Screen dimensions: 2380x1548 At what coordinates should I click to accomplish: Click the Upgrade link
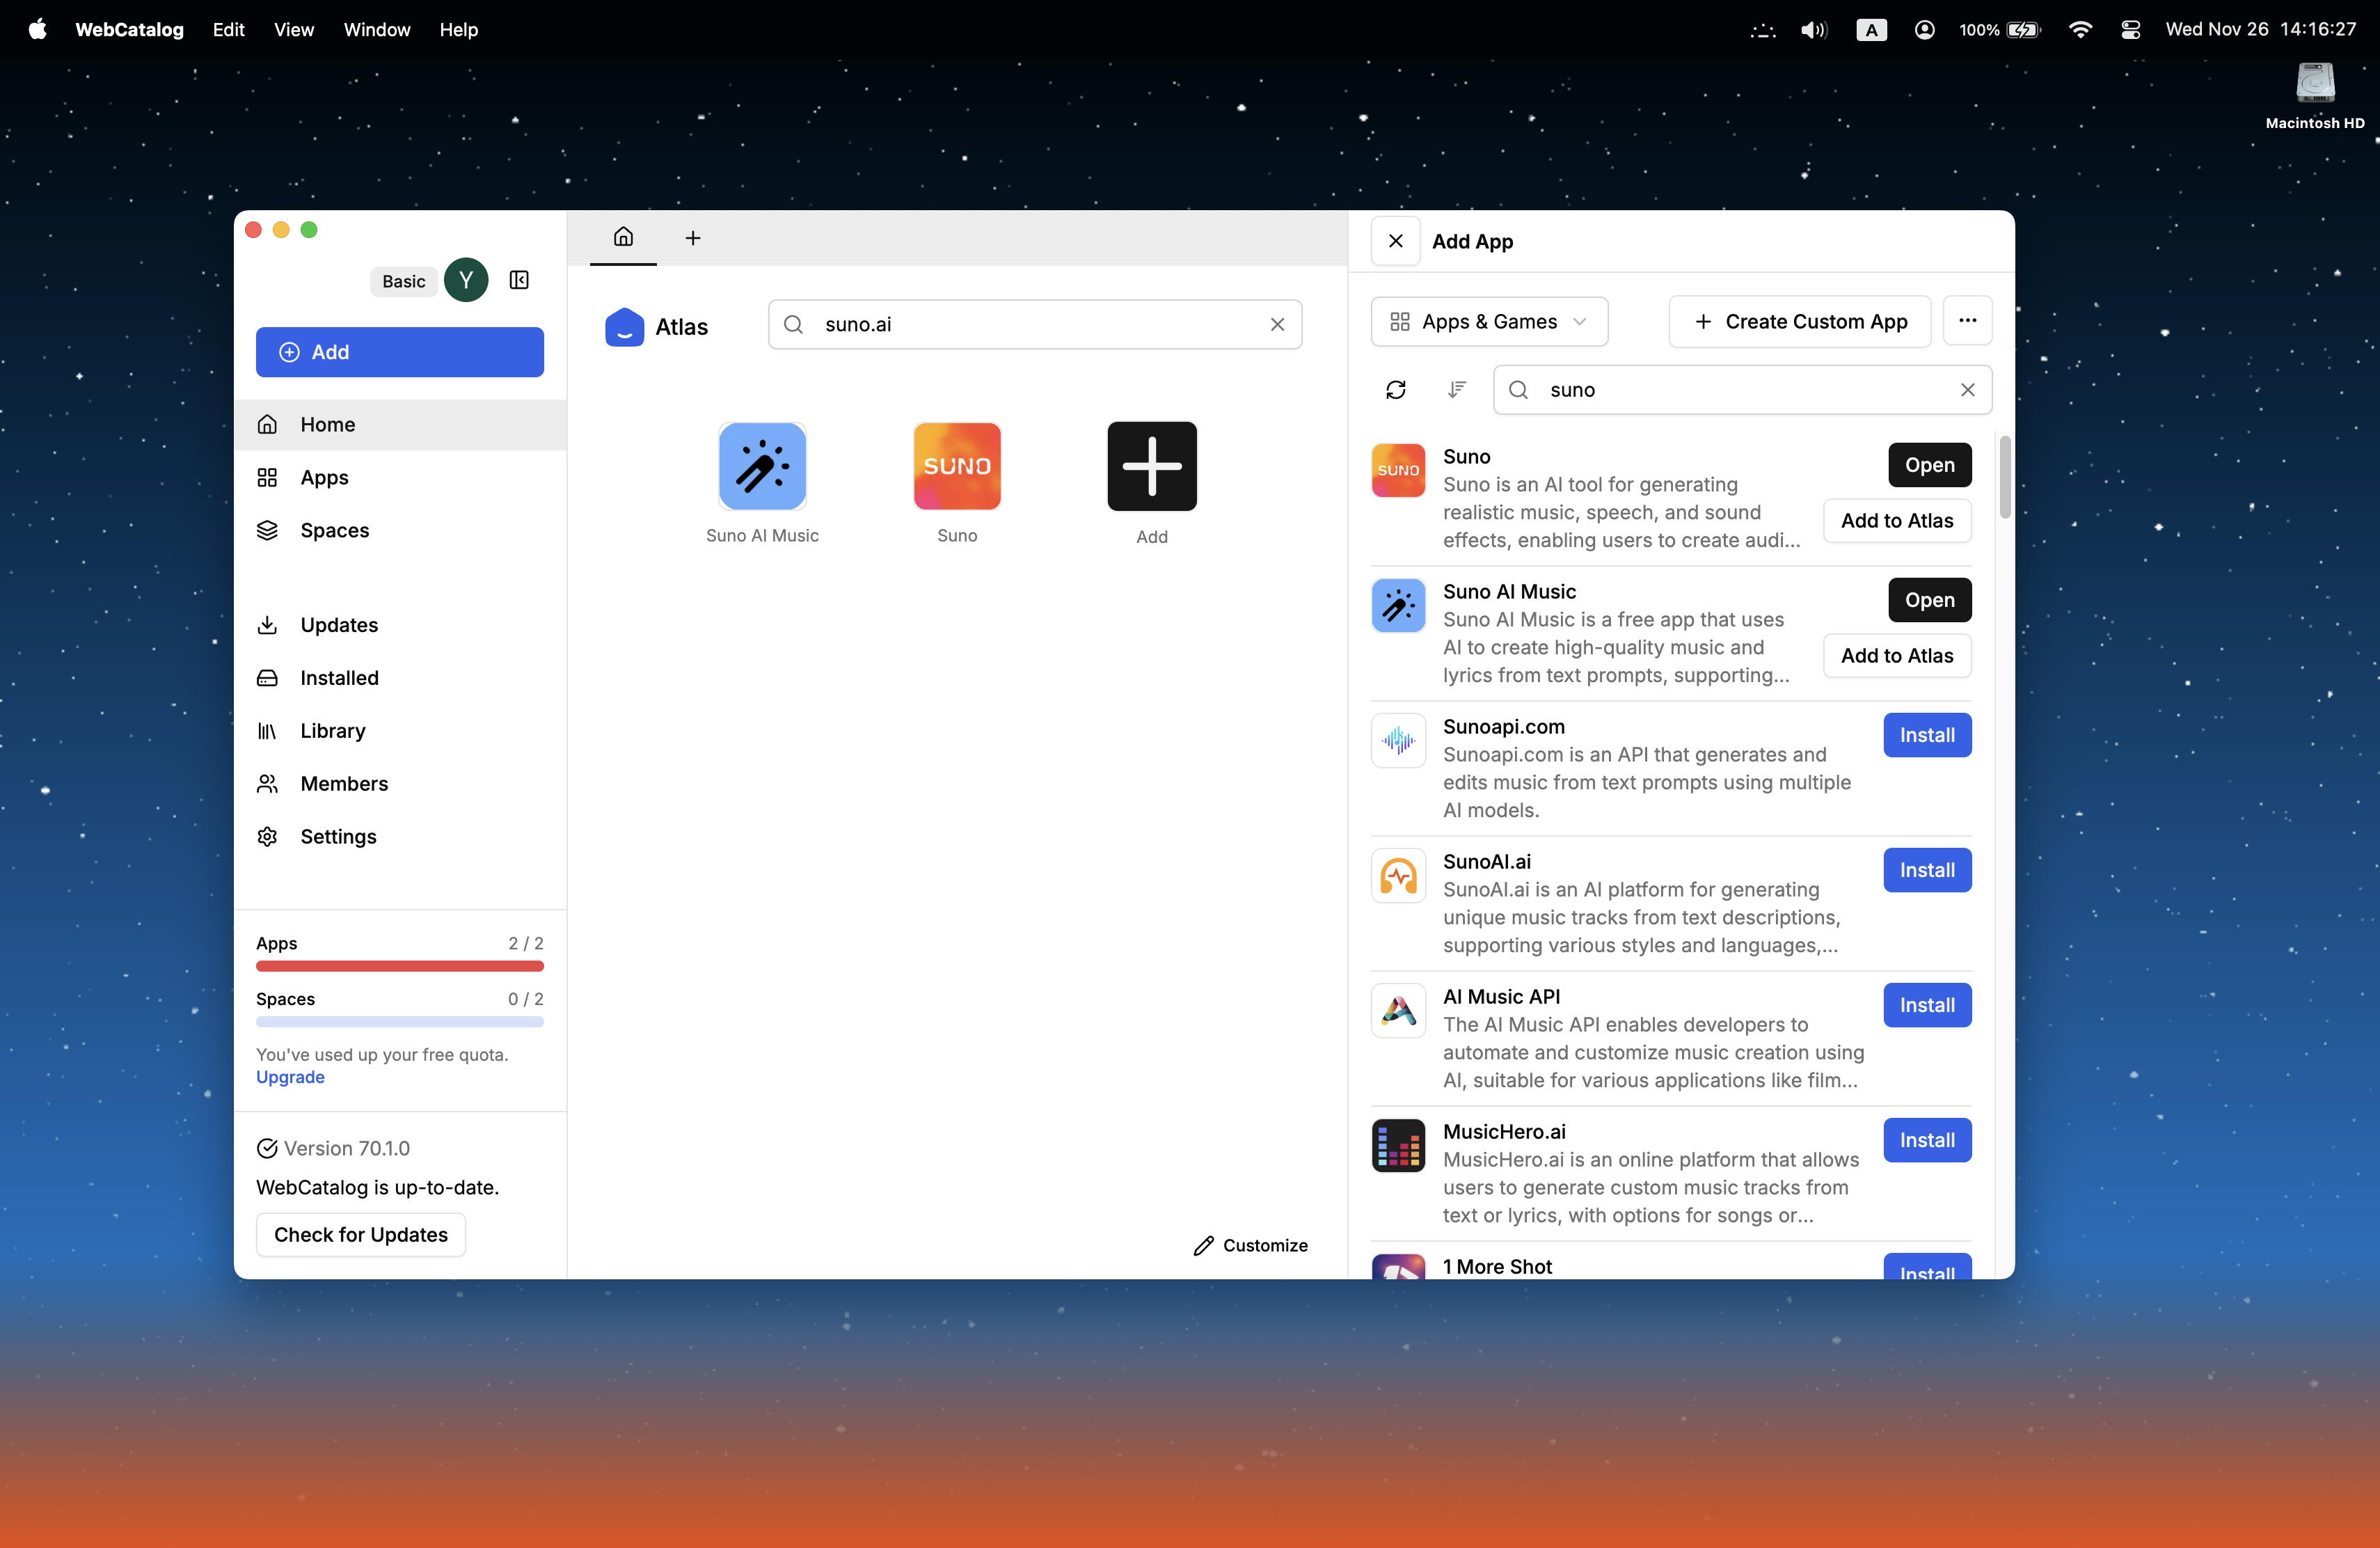[x=290, y=1077]
